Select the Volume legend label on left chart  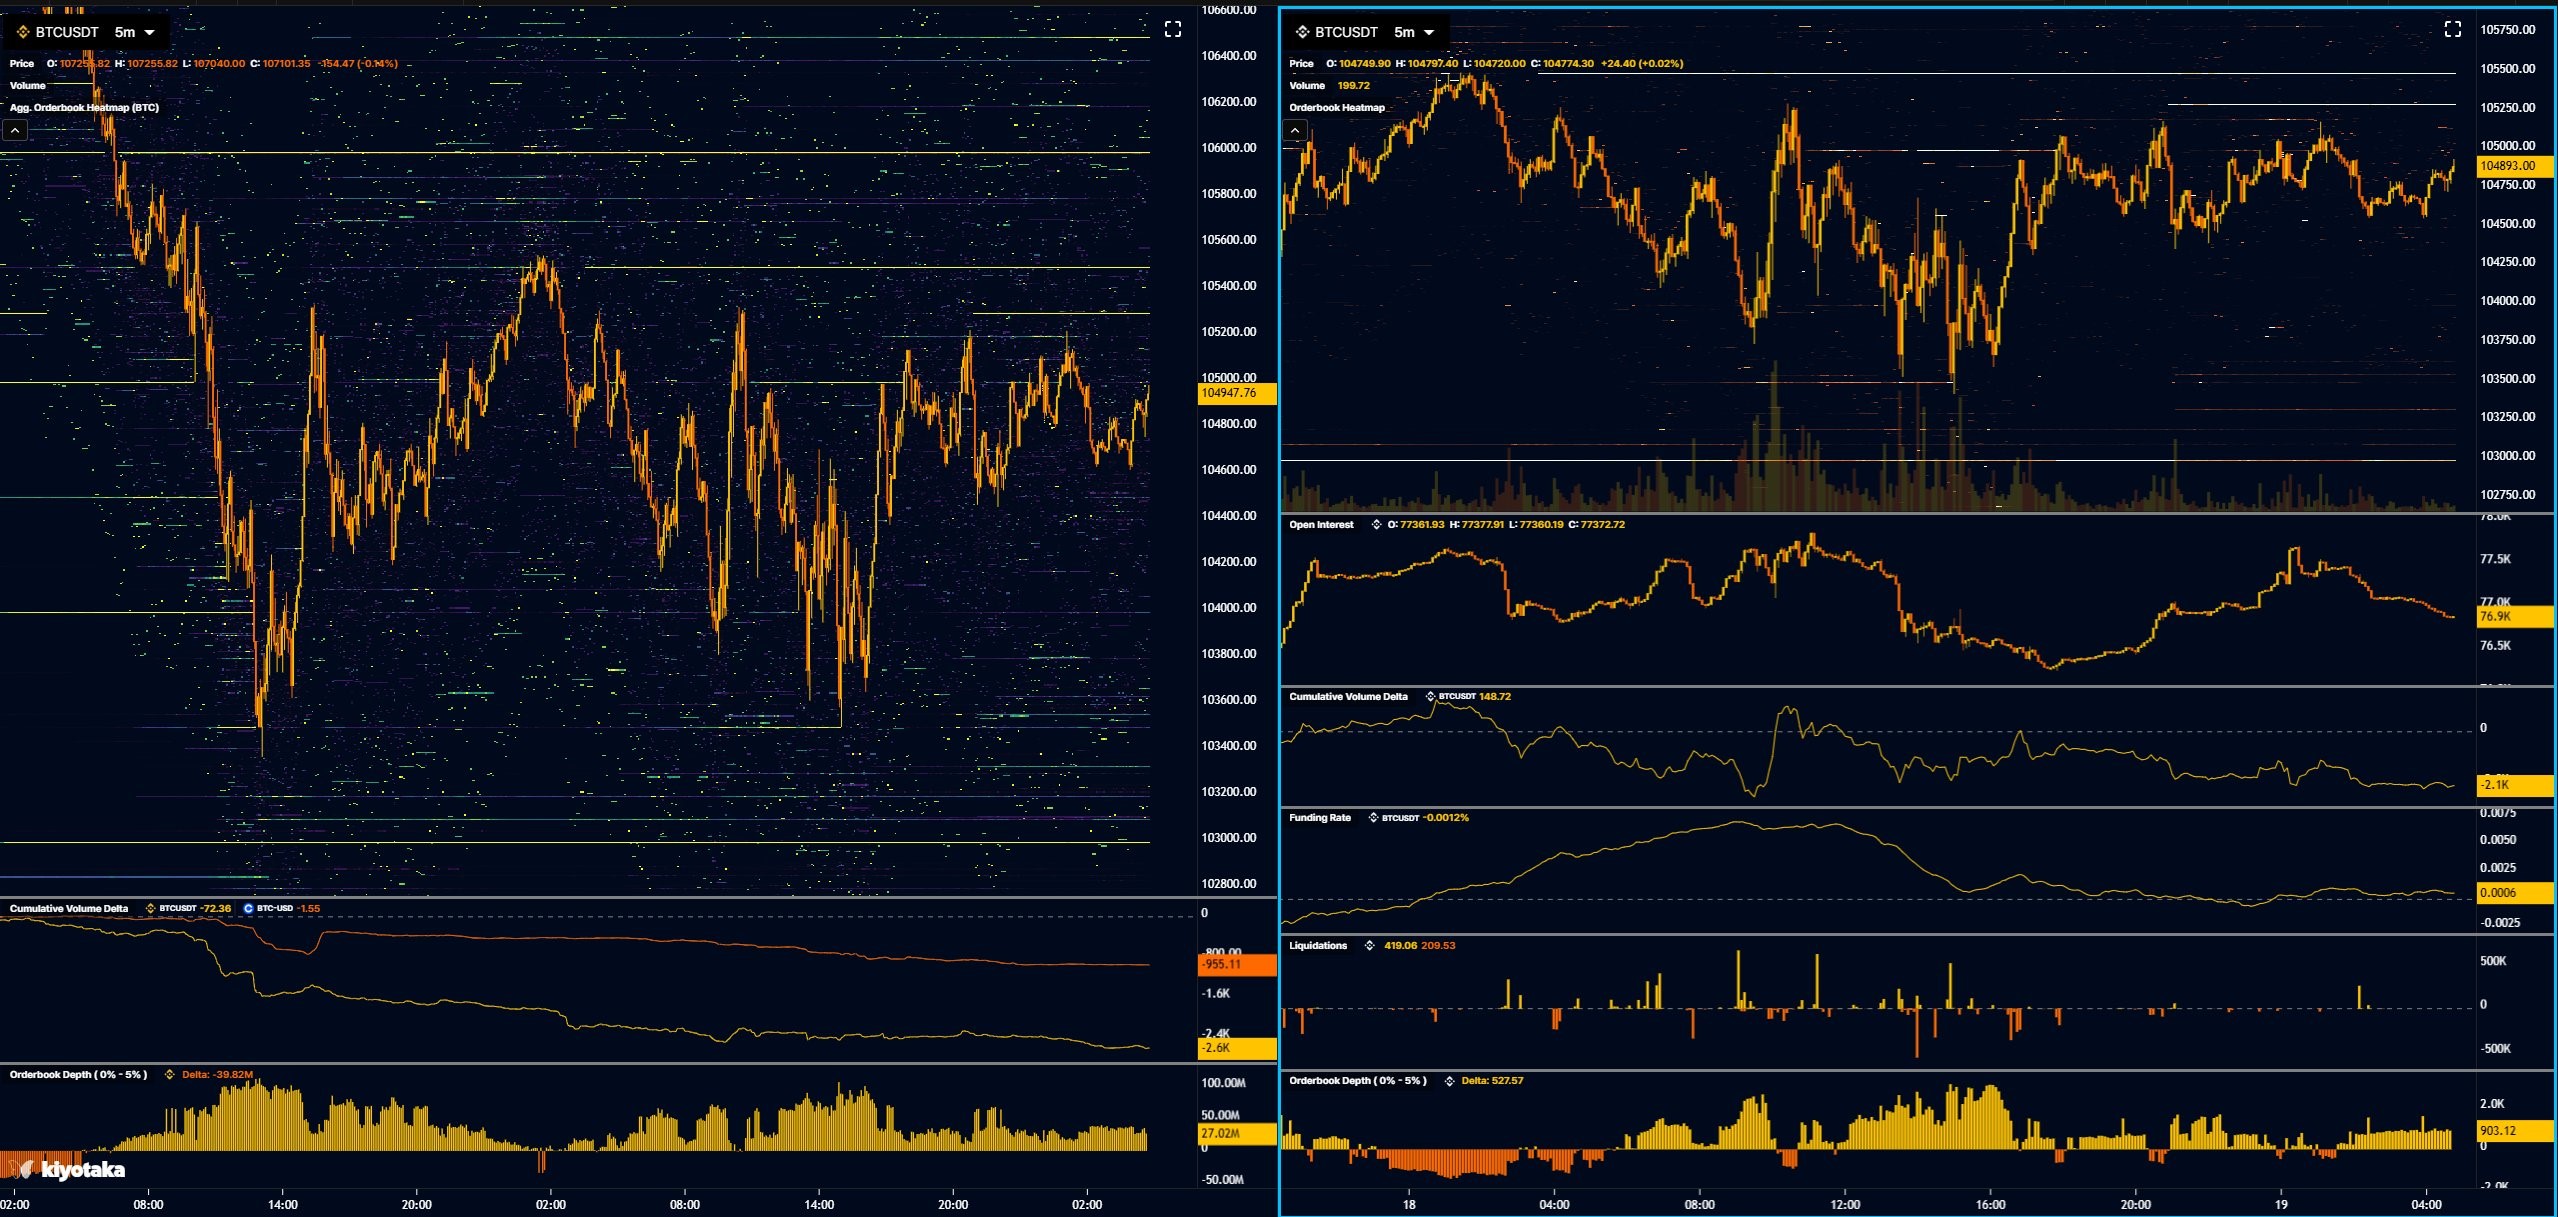(28, 85)
